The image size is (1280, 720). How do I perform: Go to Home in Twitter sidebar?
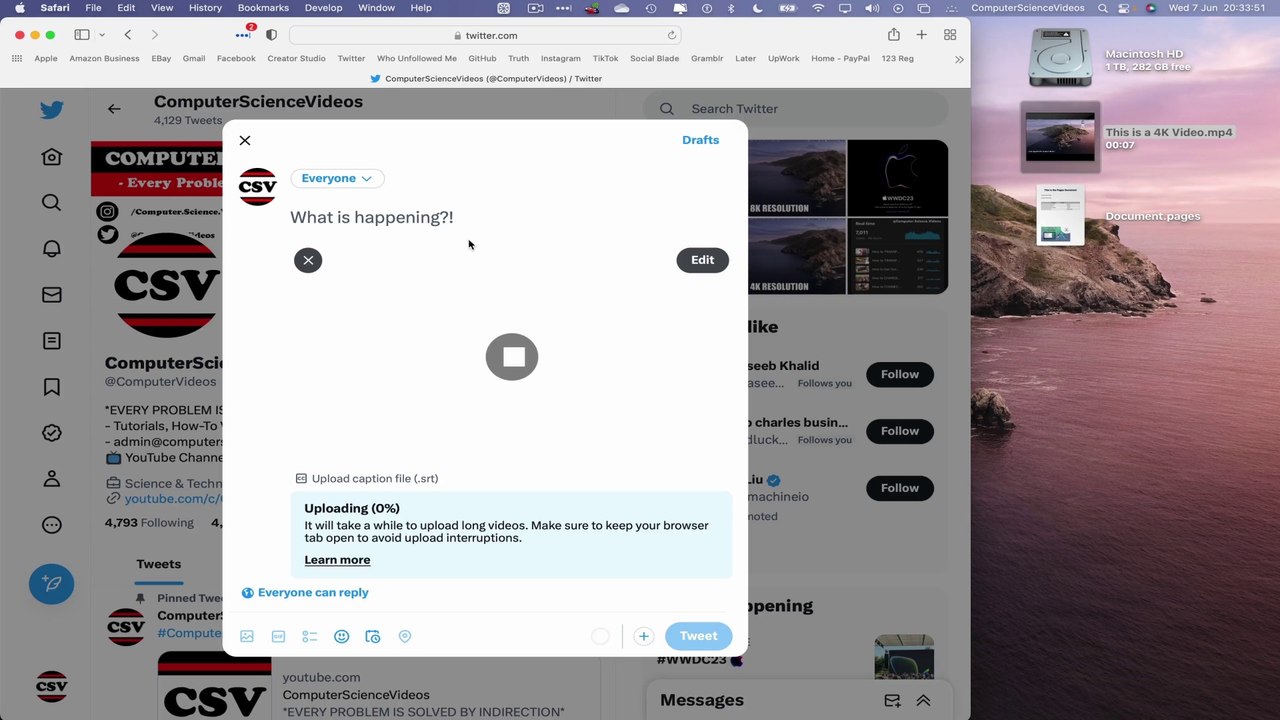(x=52, y=157)
